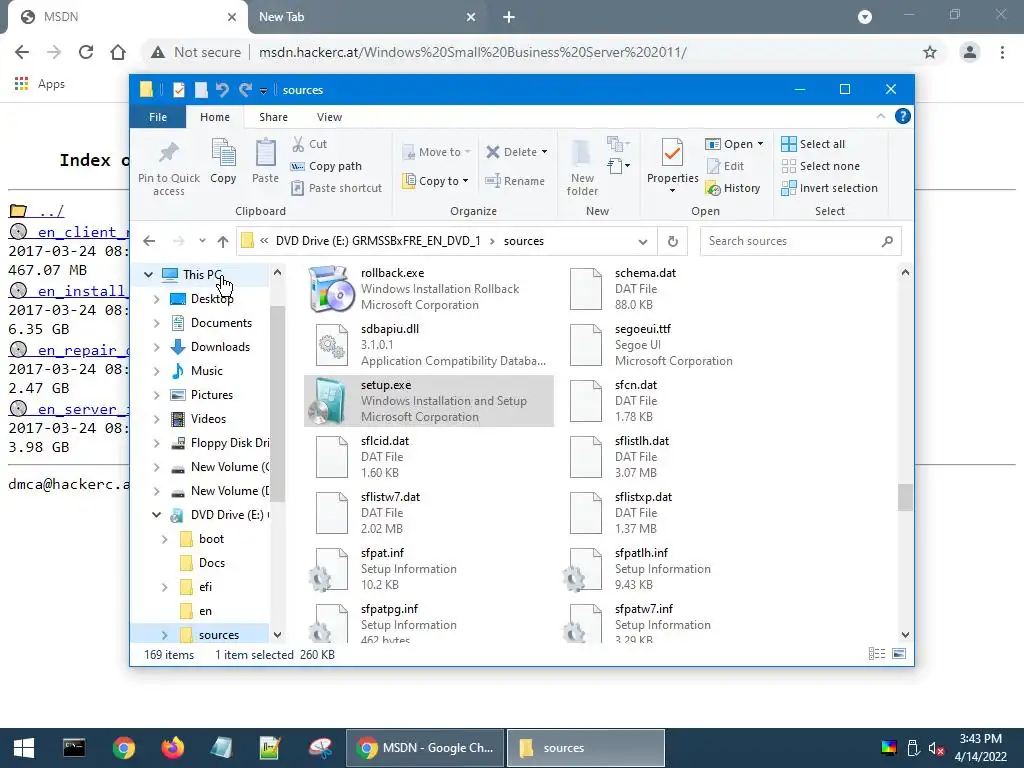Viewport: 1024px width, 768px height.
Task: Select sfpat.inf file
Action: (429, 569)
